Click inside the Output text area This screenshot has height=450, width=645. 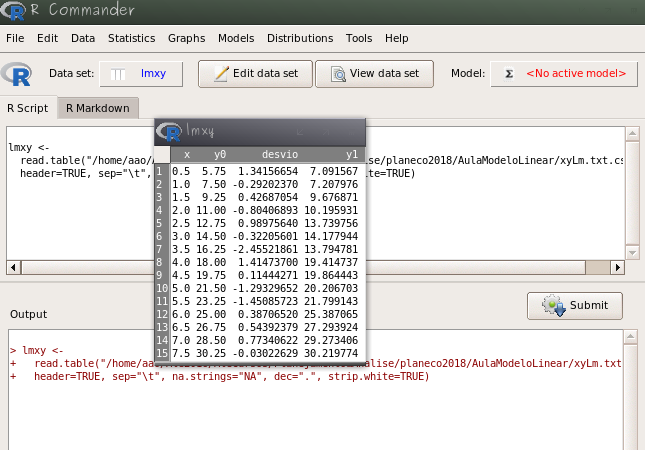tap(300, 415)
